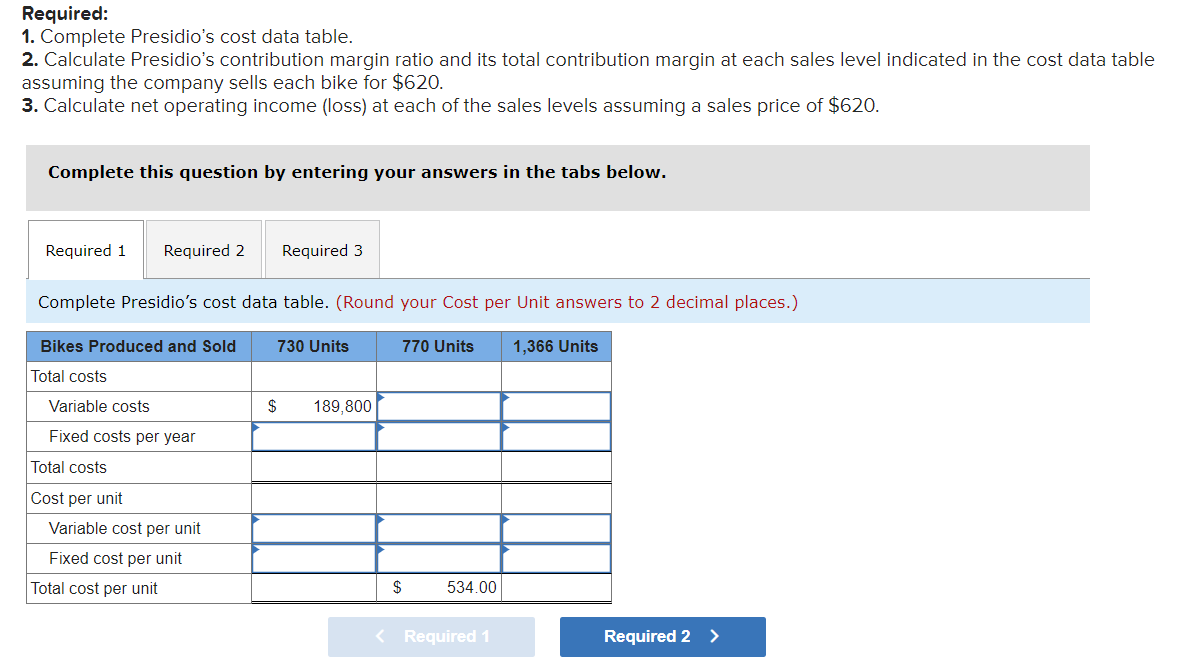The width and height of the screenshot is (1182, 665).
Task: Click the 189,800 variable costs cell
Action: [x=312, y=406]
